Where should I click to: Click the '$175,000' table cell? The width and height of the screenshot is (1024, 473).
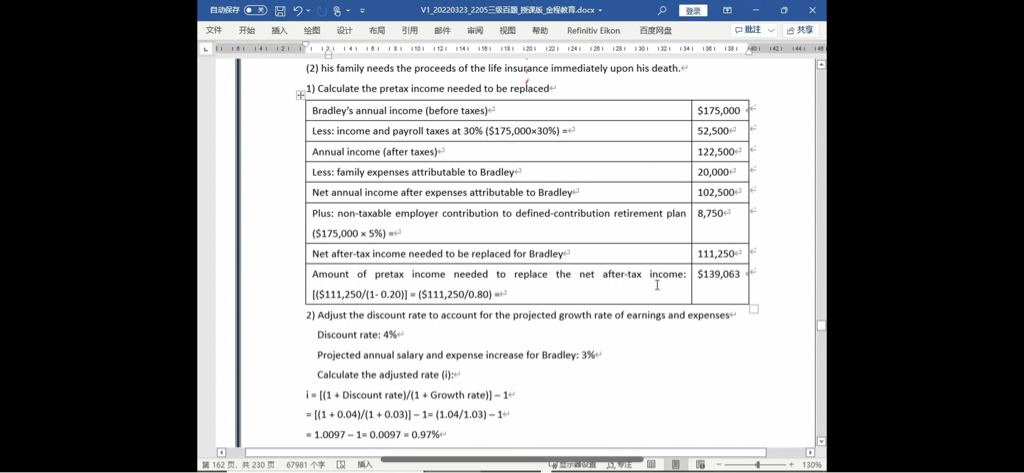tap(720, 110)
